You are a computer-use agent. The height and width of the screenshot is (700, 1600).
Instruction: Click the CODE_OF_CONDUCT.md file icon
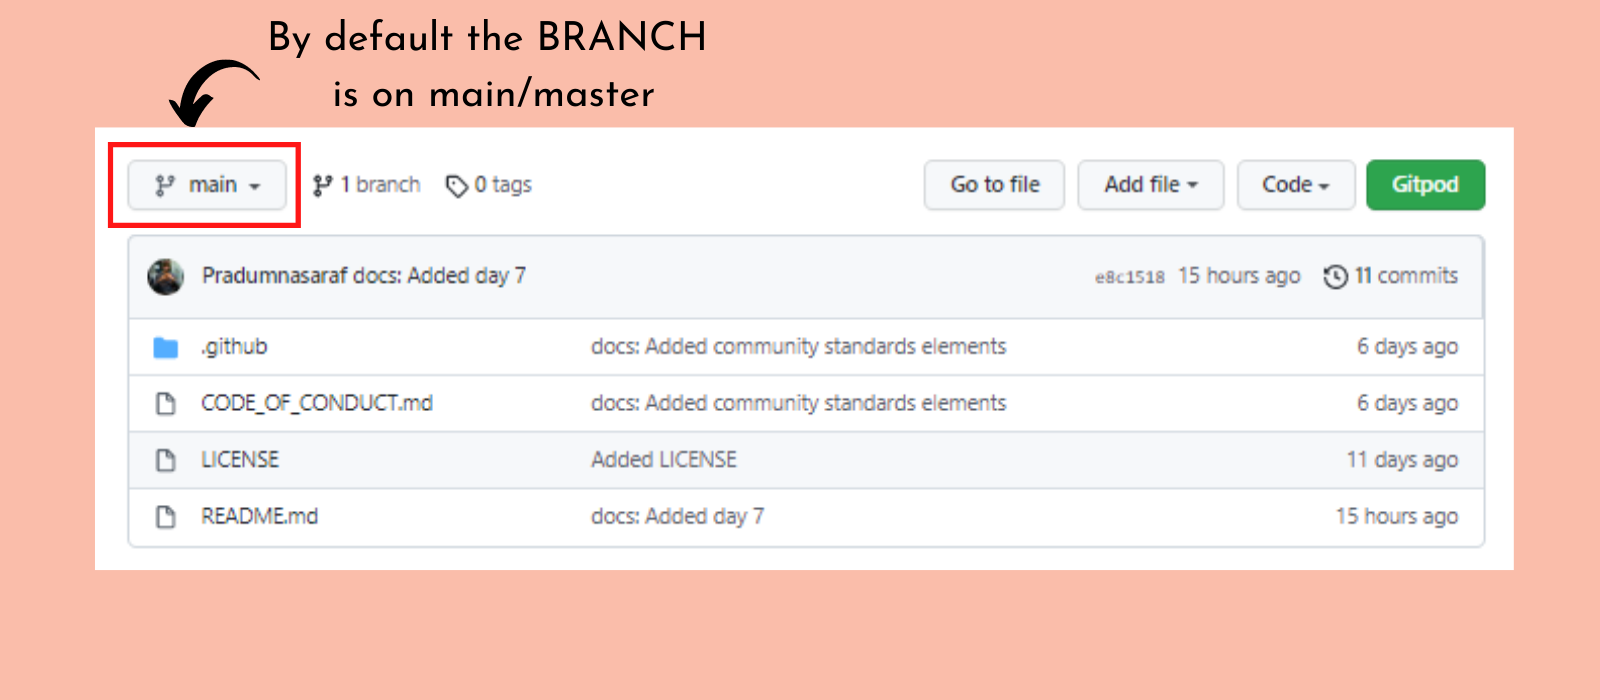(x=166, y=403)
